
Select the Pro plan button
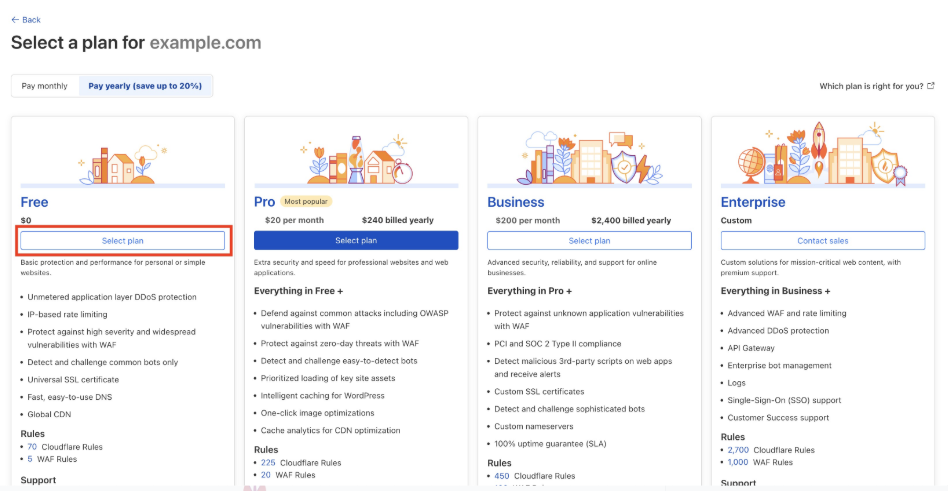point(356,240)
